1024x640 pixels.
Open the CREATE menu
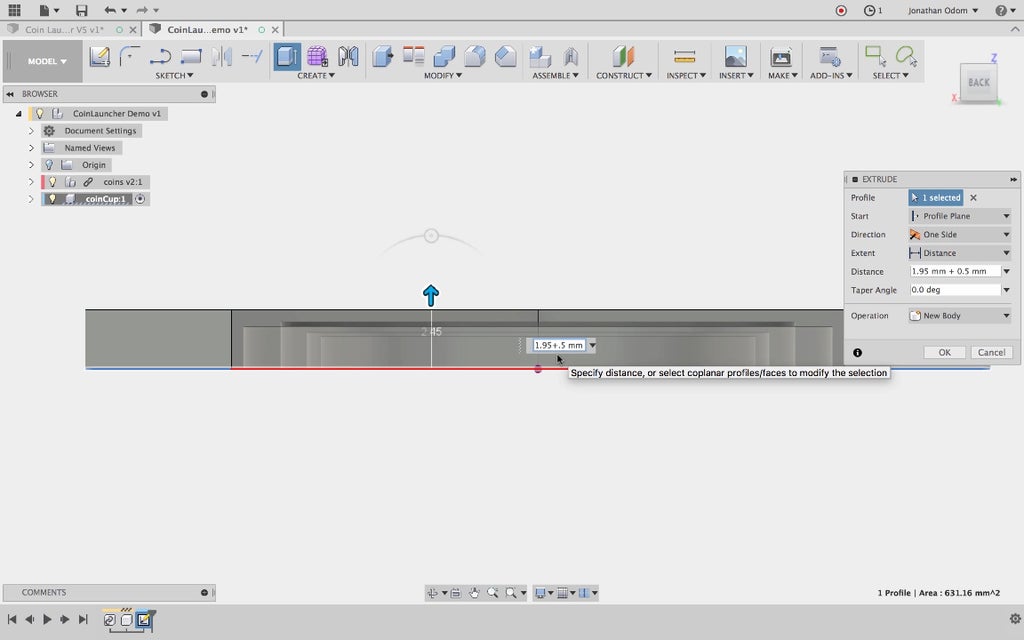316,76
